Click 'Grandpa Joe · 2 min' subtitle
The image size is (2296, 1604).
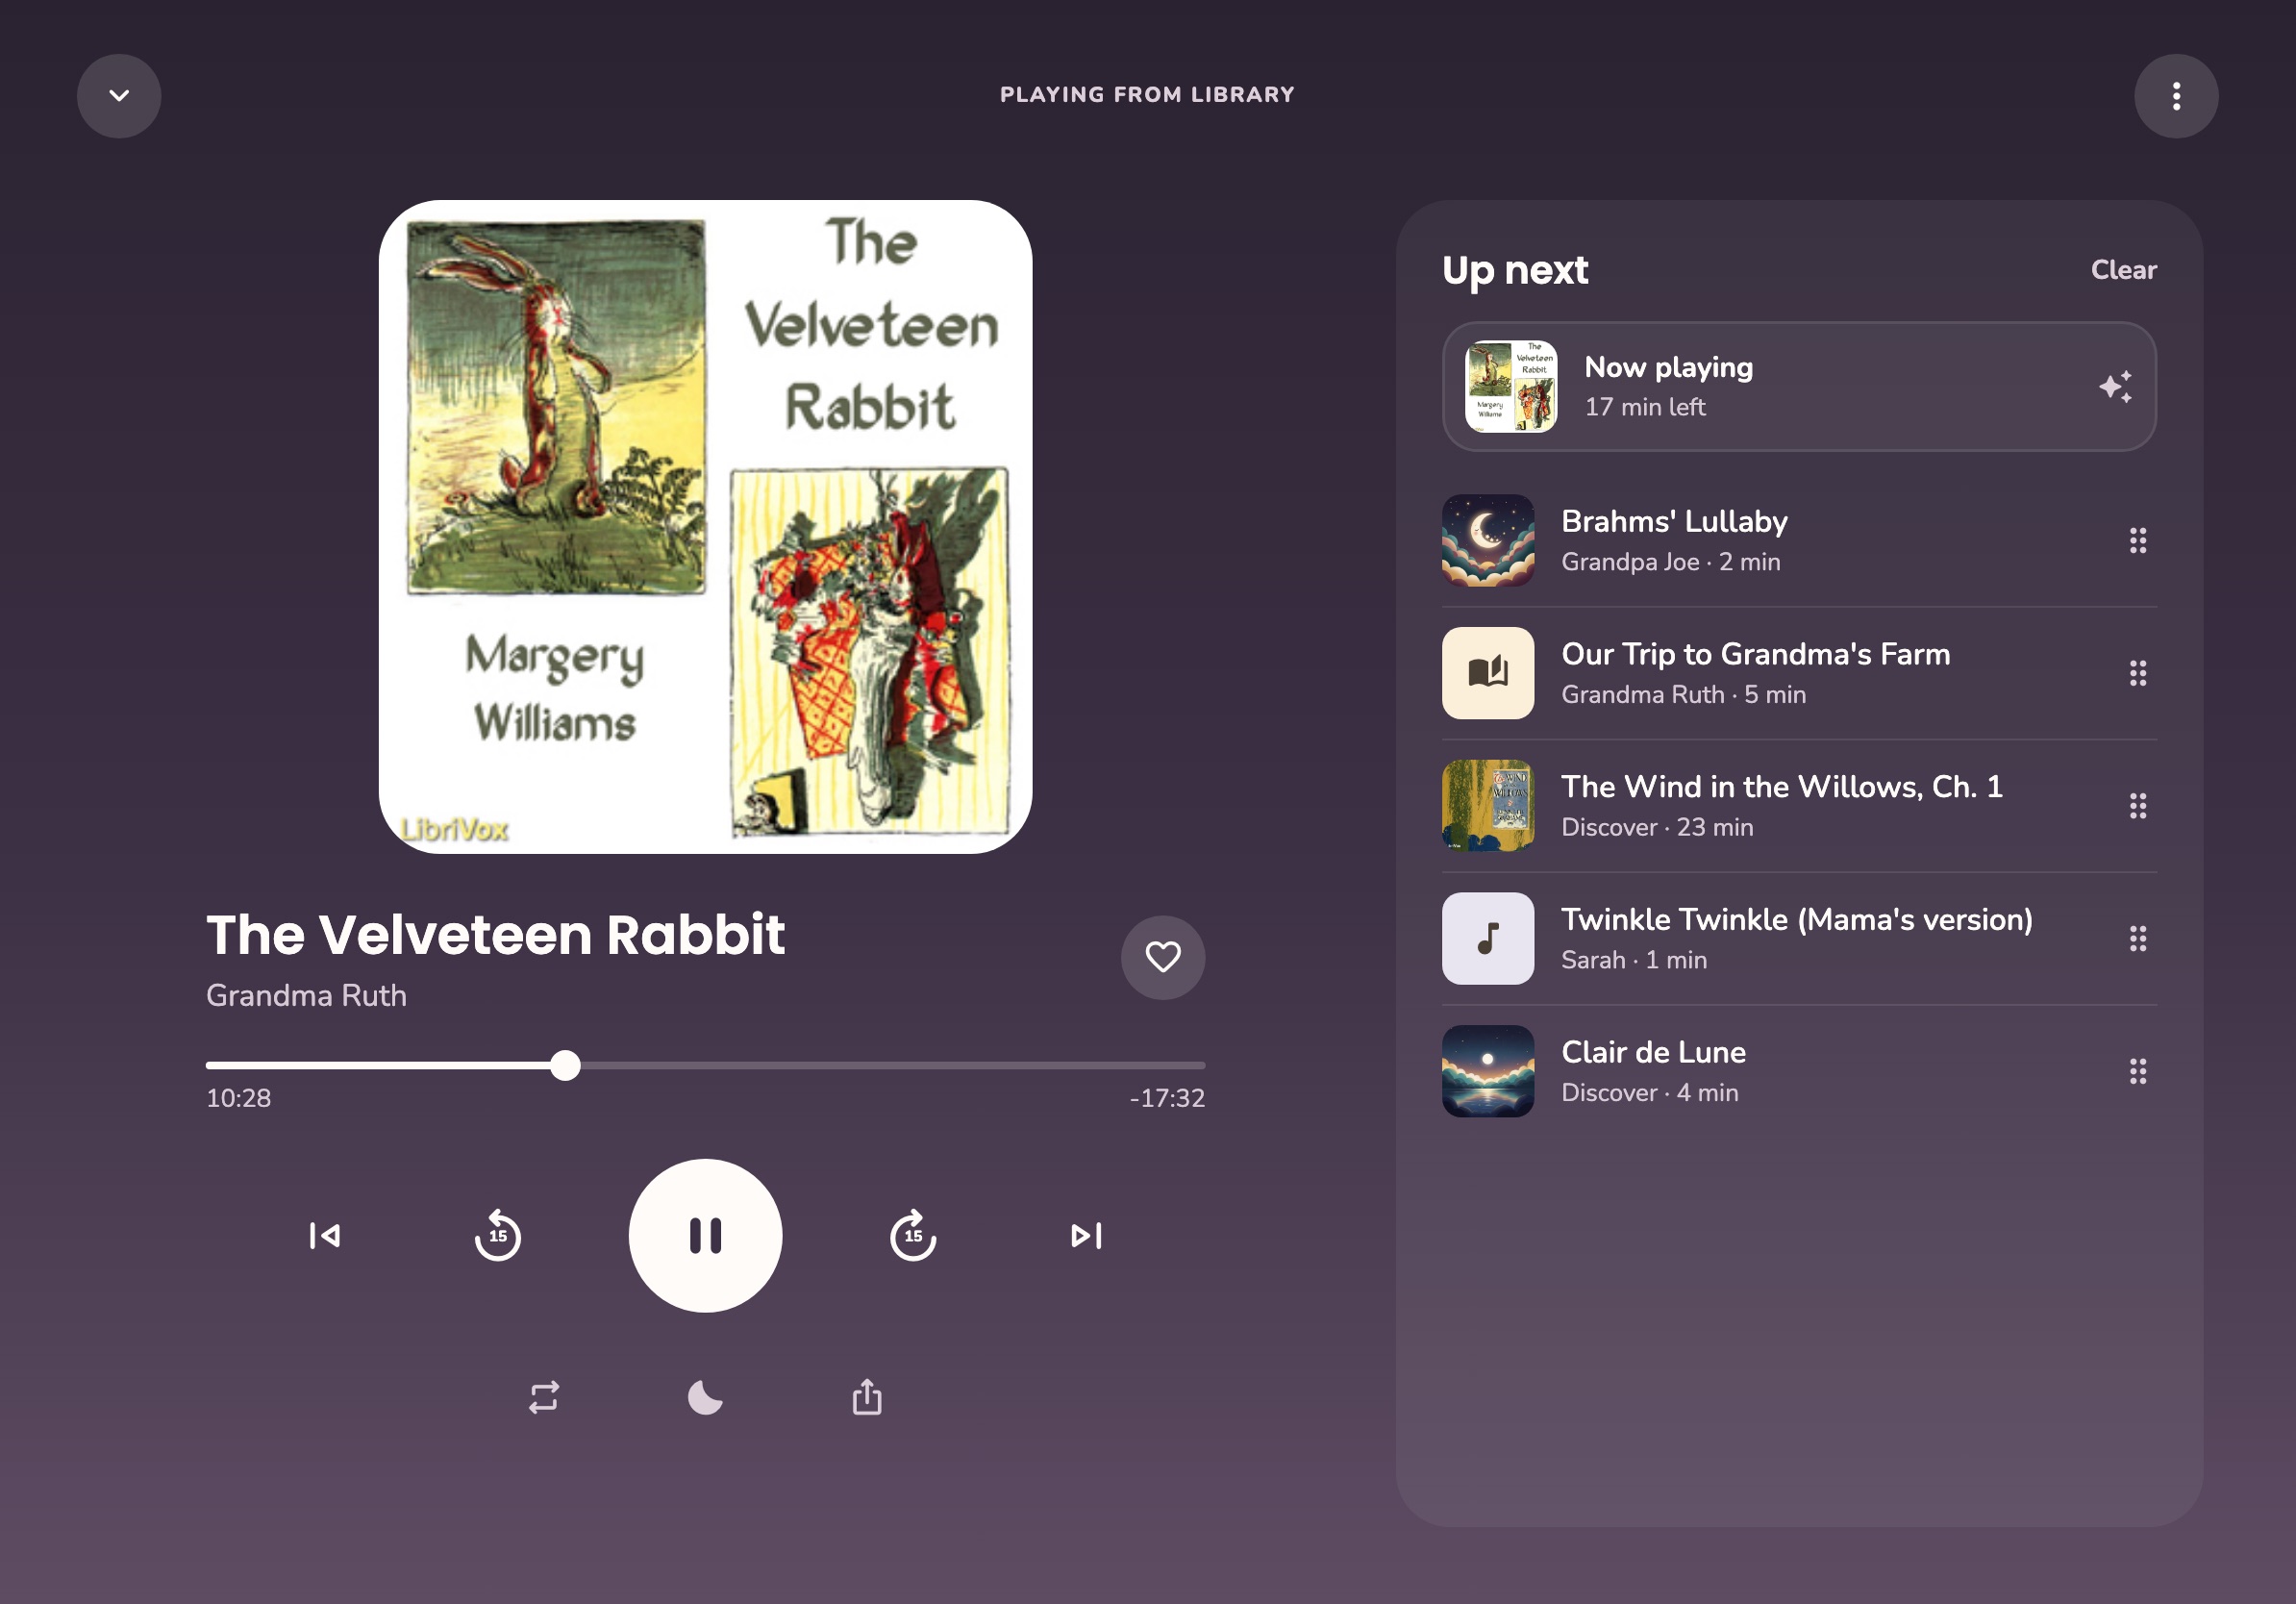click(1670, 562)
